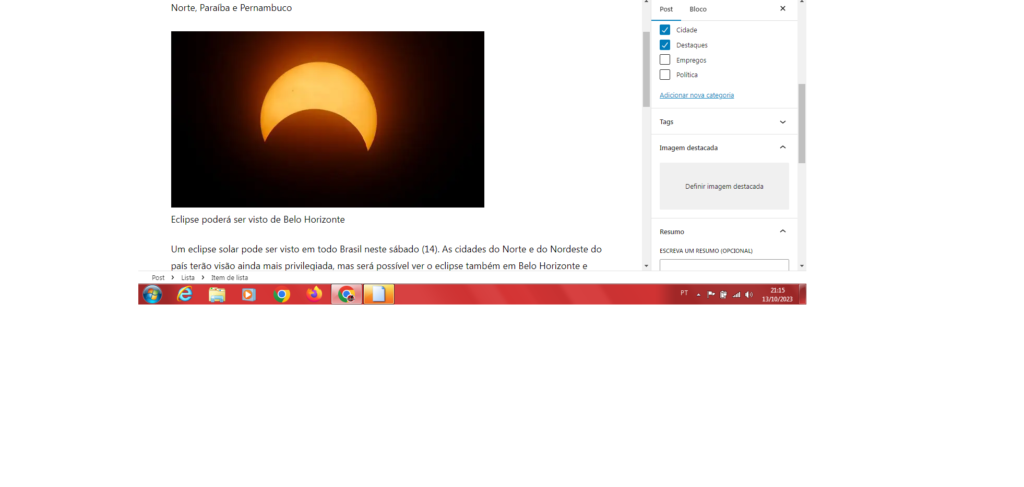Close the settings sidebar with X
Viewport: 1024px width, 487px height.
783,8
